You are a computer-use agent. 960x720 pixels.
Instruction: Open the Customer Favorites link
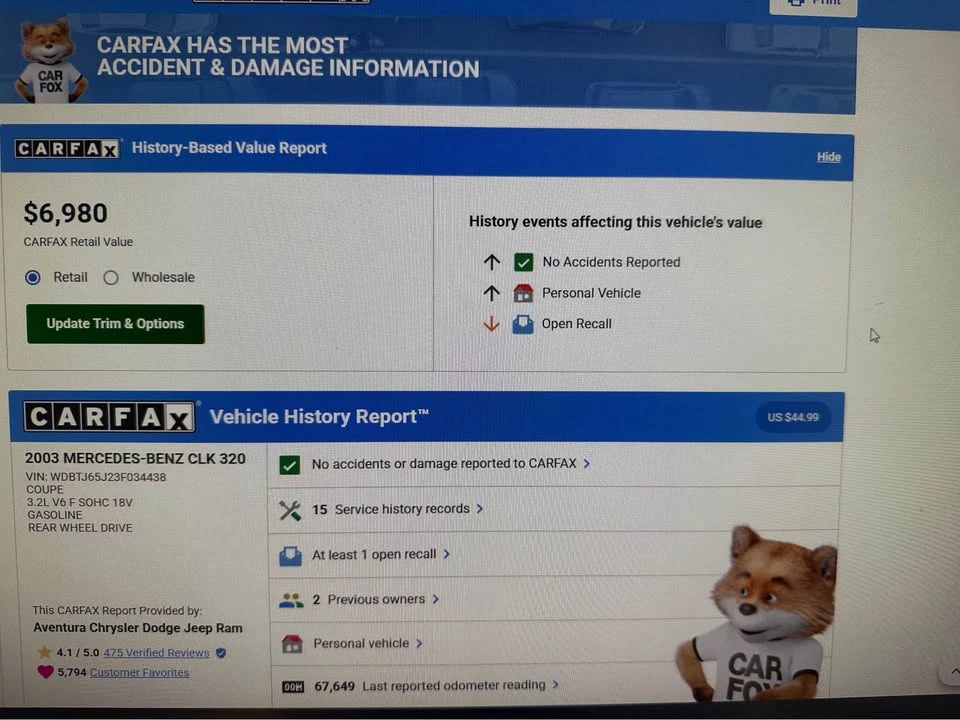[x=140, y=673]
